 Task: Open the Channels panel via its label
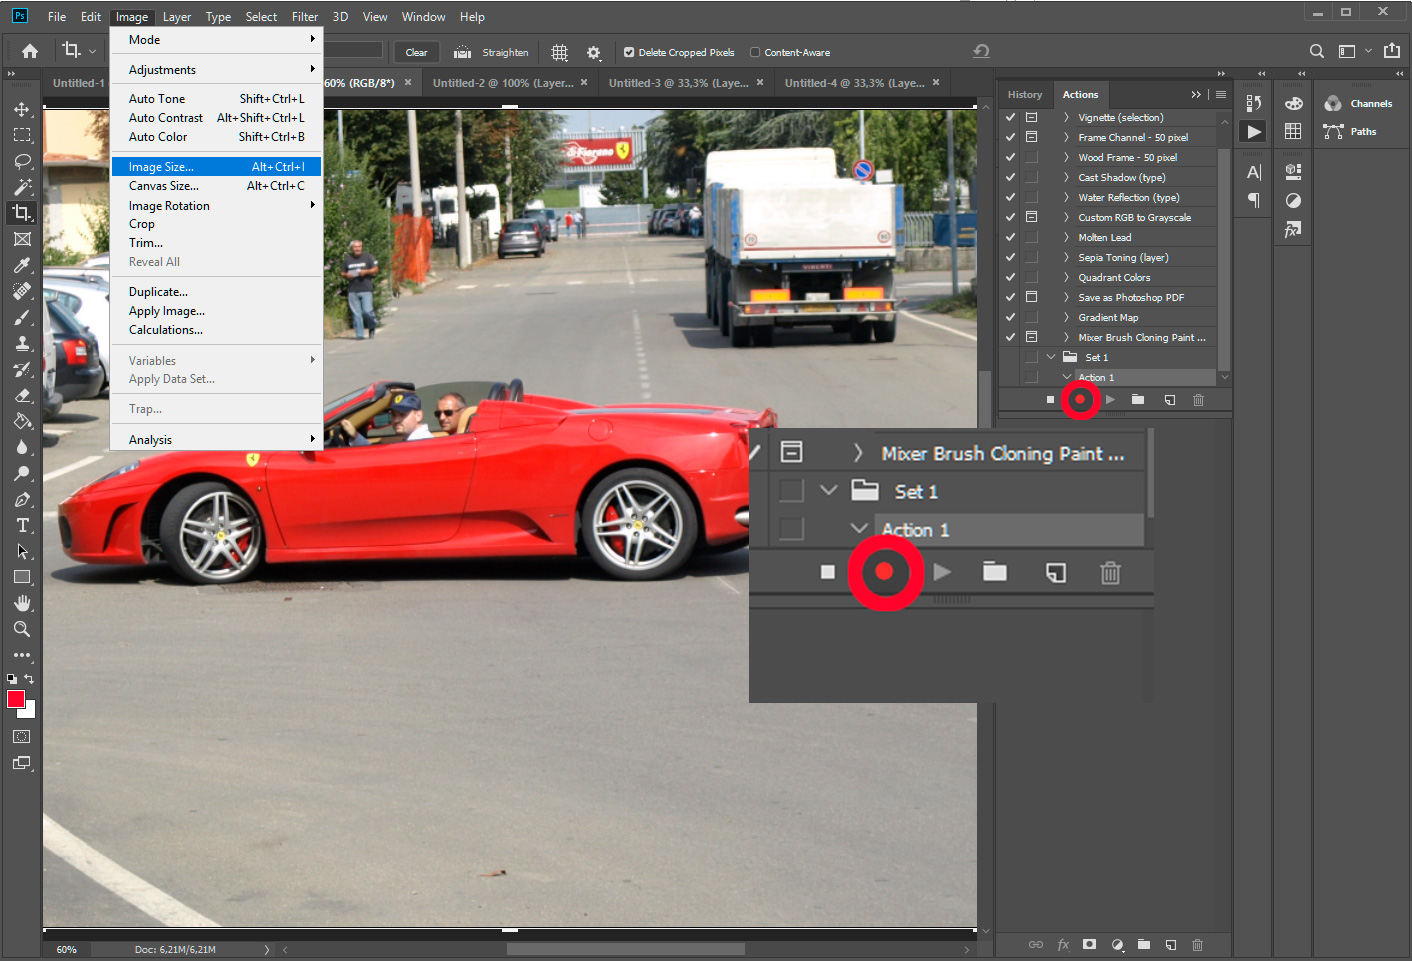coord(1368,103)
